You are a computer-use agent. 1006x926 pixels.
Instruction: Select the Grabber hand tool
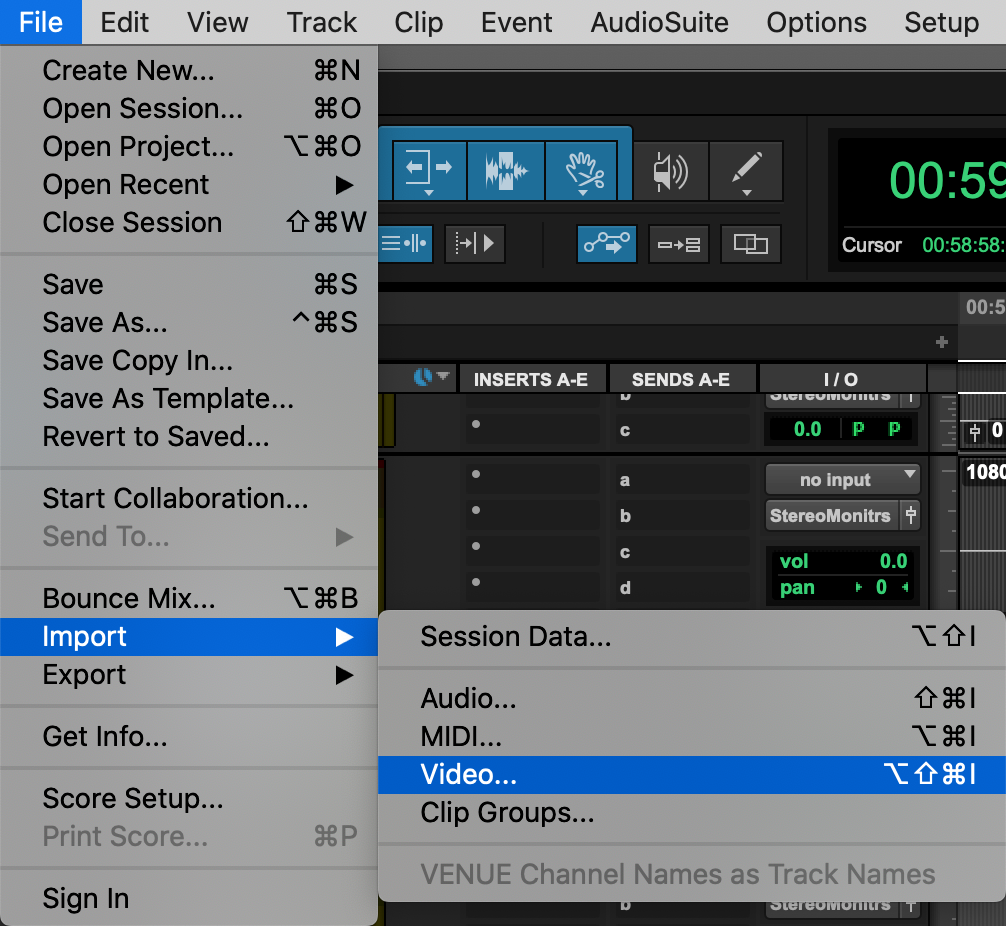582,171
